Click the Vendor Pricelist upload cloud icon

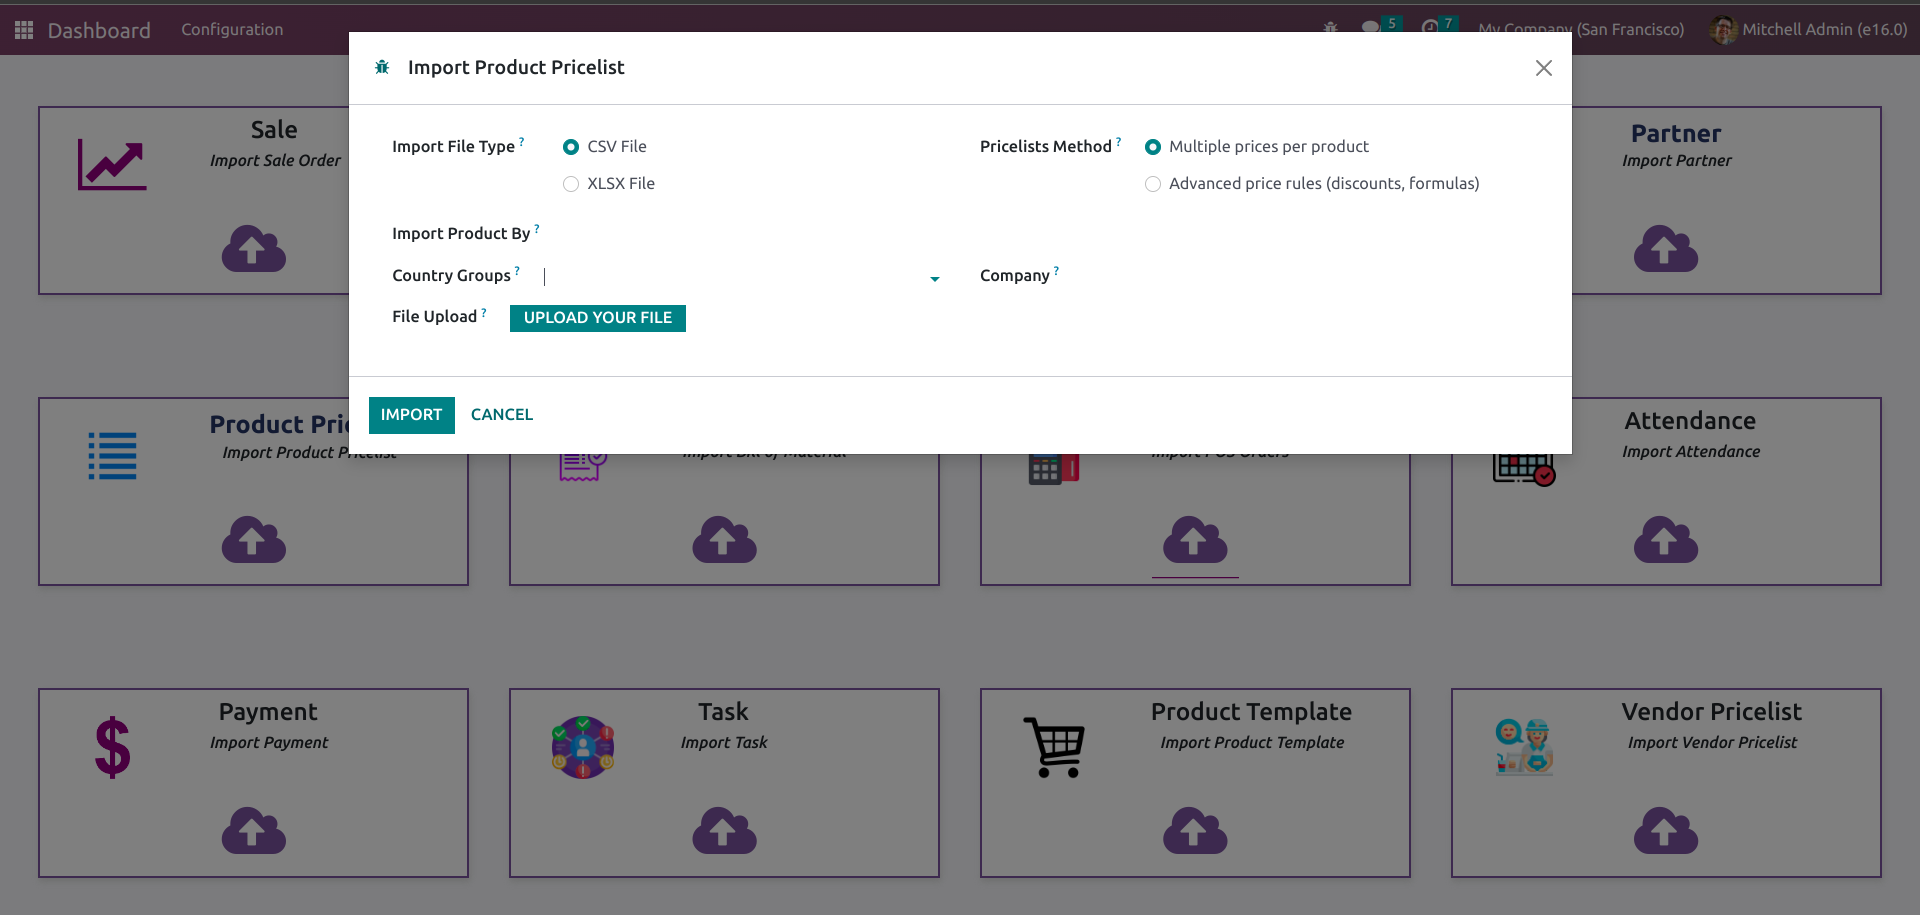pos(1666,830)
